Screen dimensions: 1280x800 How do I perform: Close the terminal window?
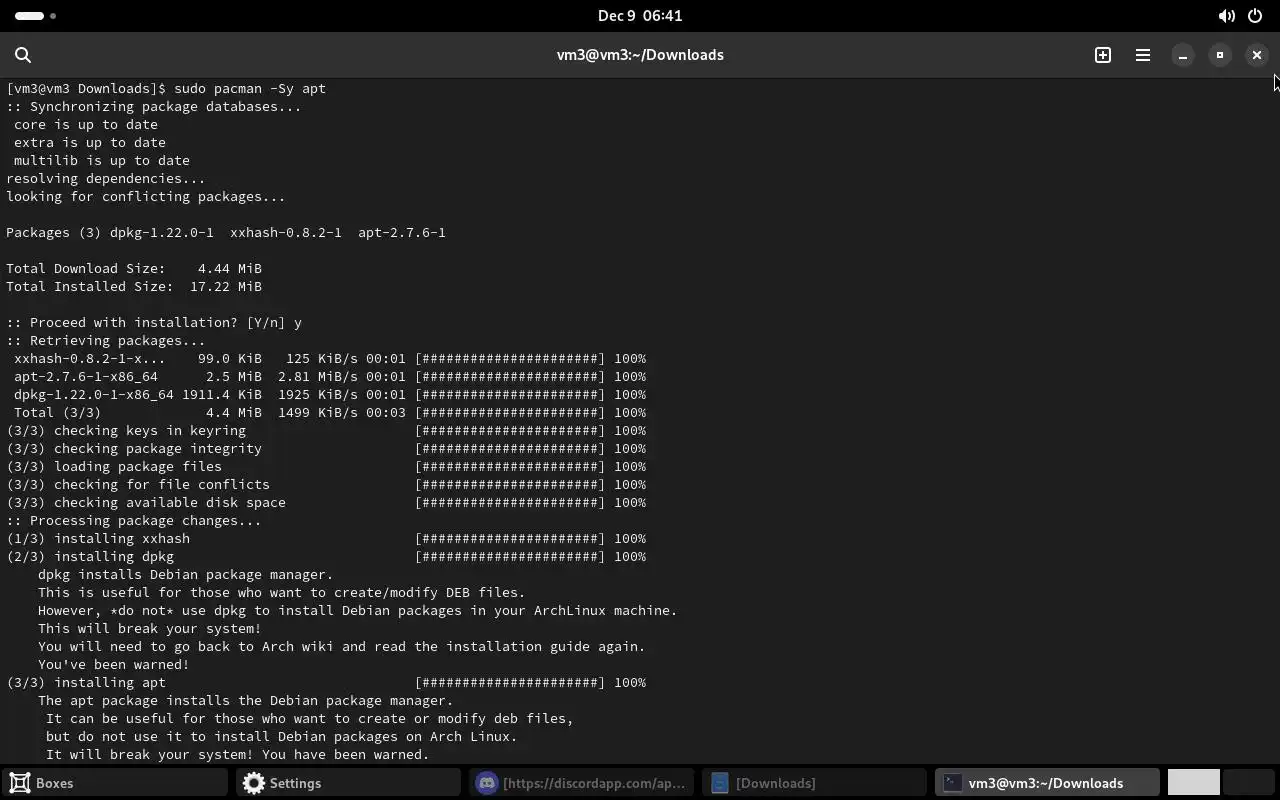(1257, 55)
